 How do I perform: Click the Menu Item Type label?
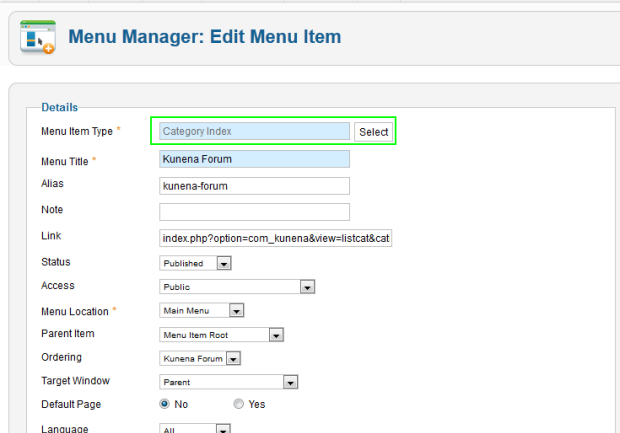(77, 131)
